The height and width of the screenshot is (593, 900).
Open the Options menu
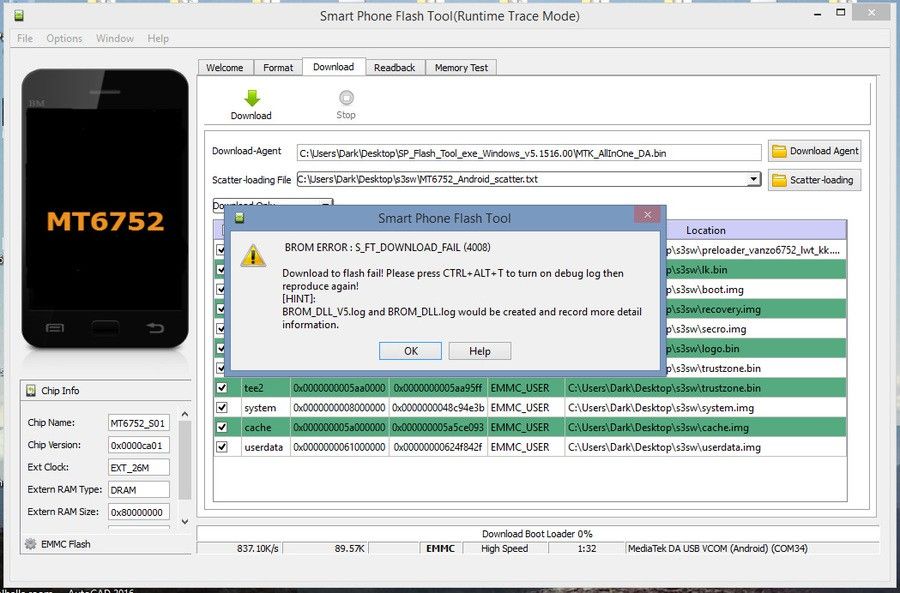tap(64, 38)
